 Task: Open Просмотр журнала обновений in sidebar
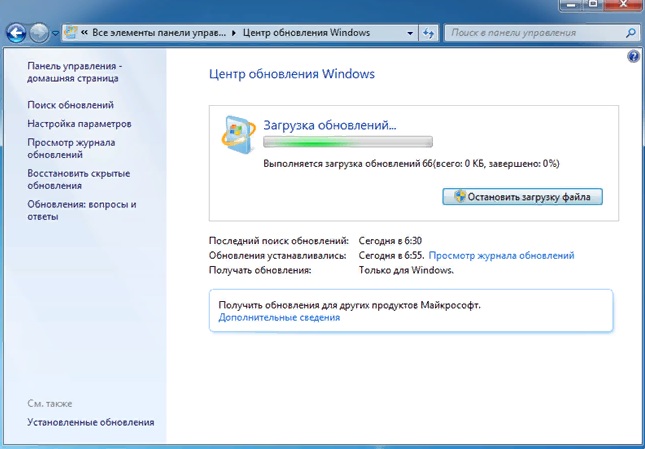pyautogui.click(x=71, y=148)
